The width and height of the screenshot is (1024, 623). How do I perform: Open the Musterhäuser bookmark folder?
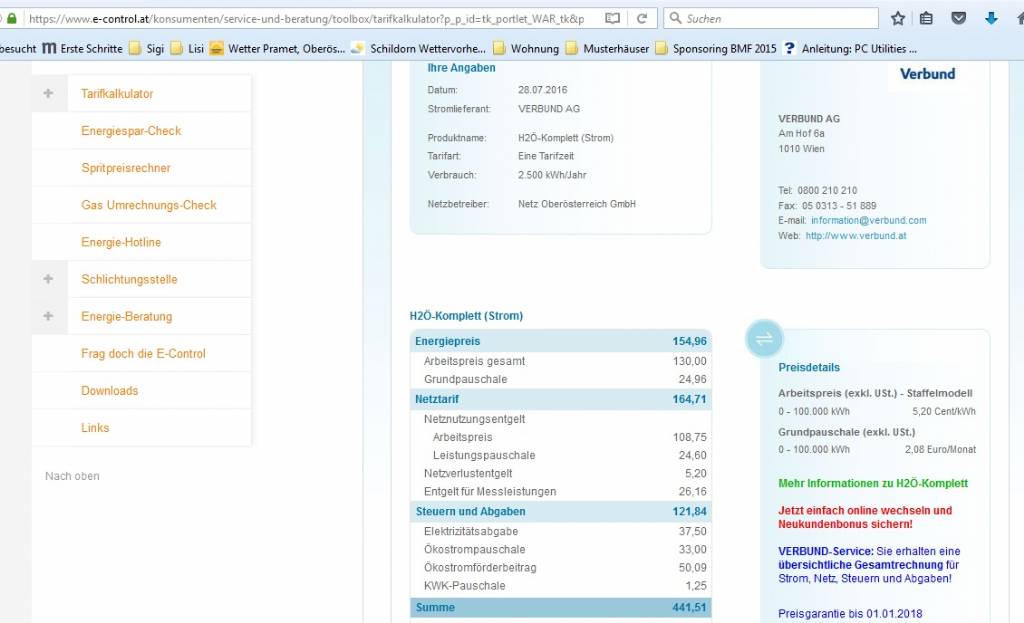coord(607,48)
